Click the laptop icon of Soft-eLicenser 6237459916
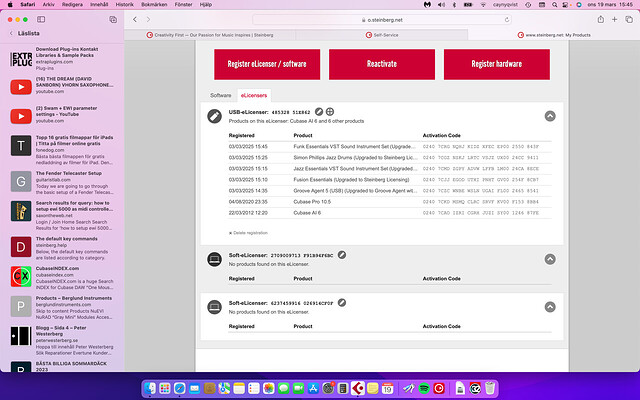 click(214, 307)
